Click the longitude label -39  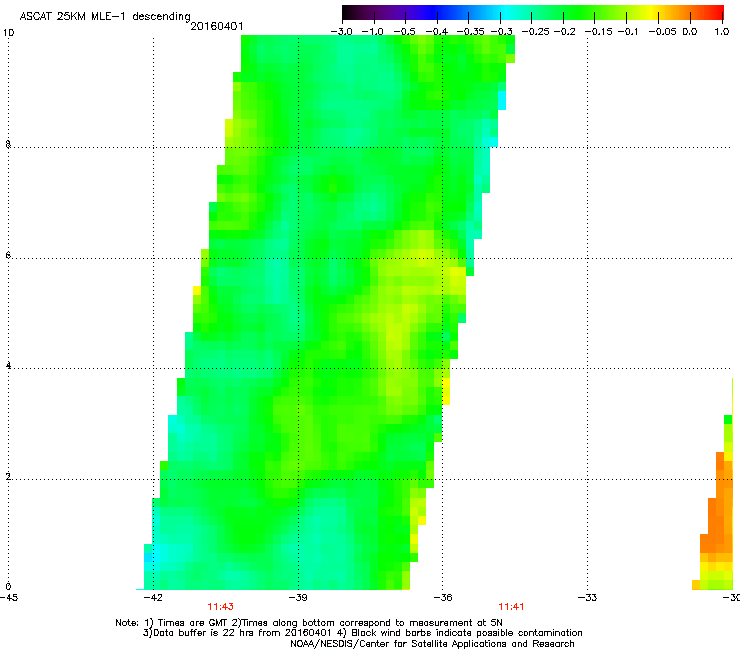click(x=298, y=598)
